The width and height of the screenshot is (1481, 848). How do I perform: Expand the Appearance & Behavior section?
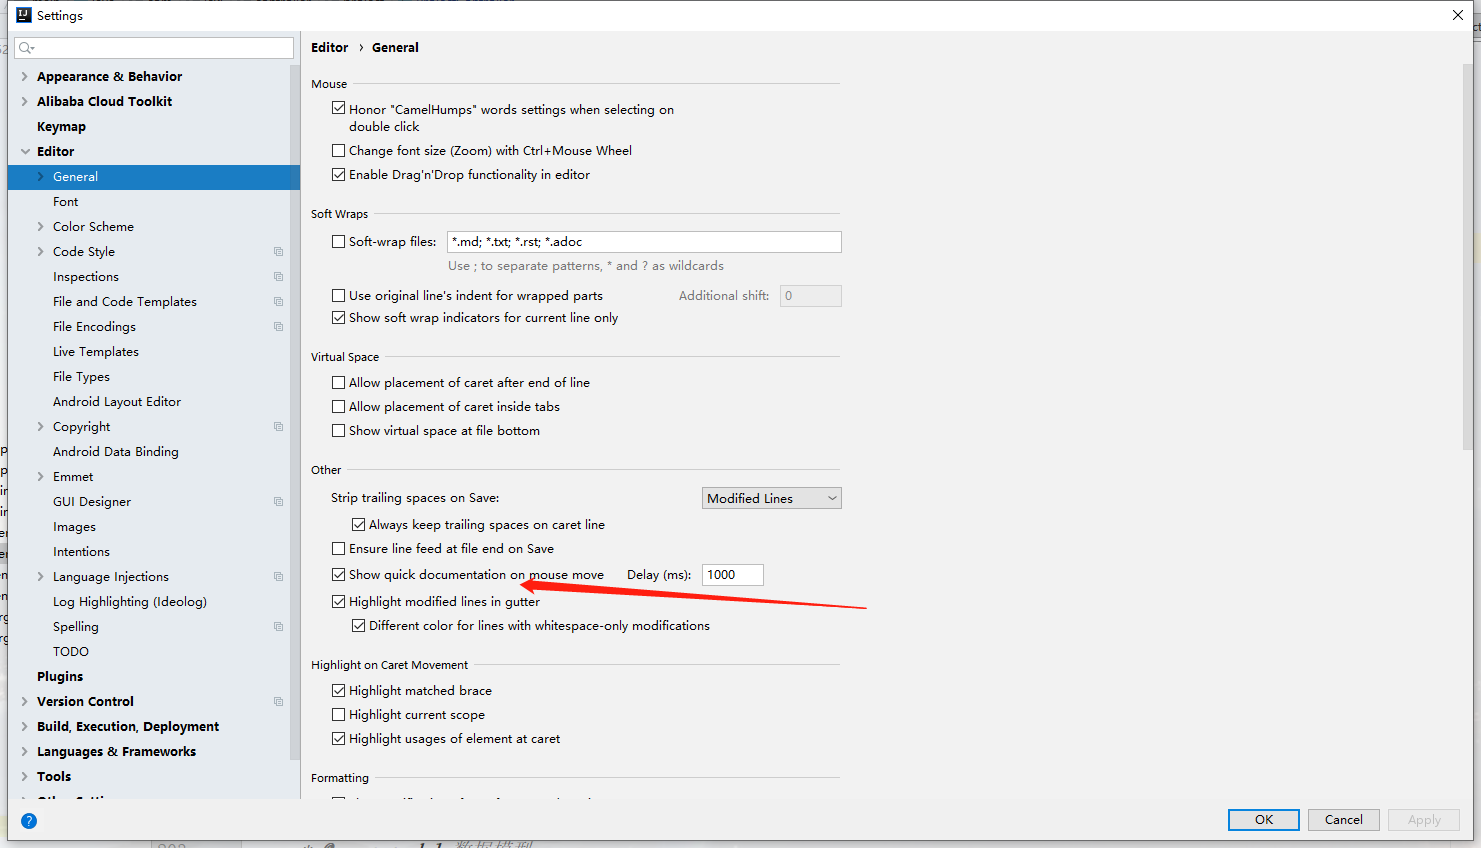point(25,77)
